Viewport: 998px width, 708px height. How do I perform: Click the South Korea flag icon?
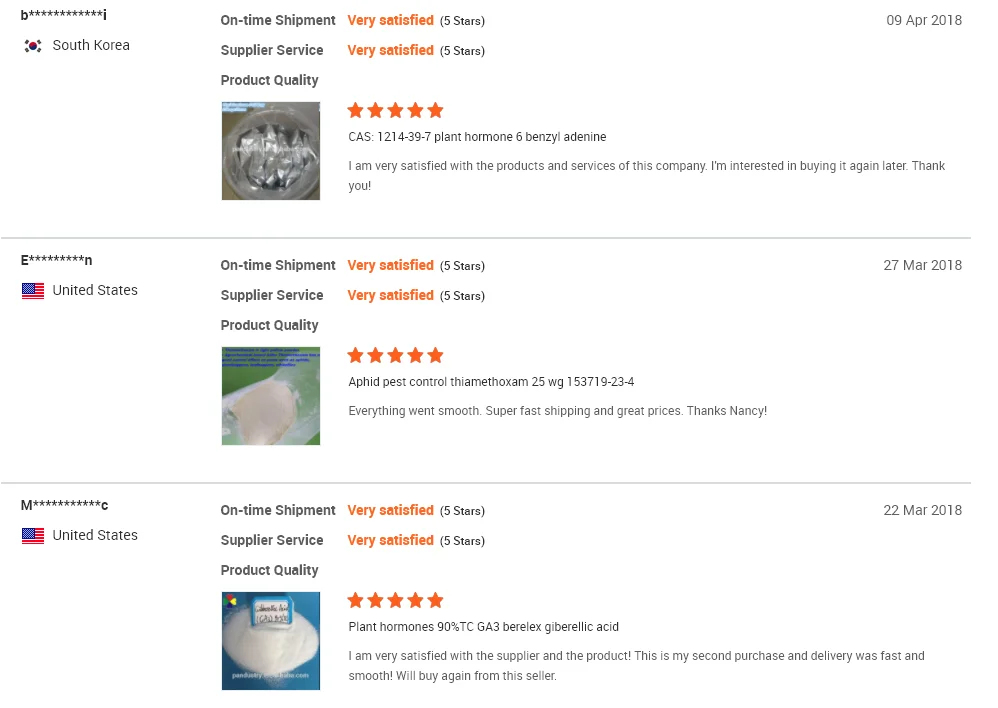[33, 46]
